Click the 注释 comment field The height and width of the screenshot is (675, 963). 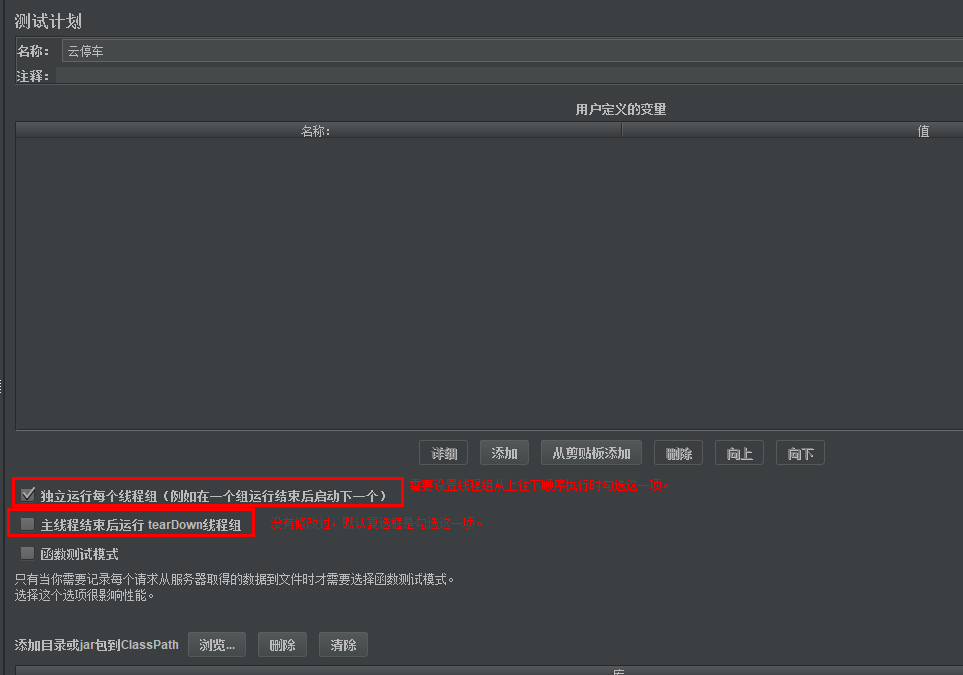(x=509, y=76)
